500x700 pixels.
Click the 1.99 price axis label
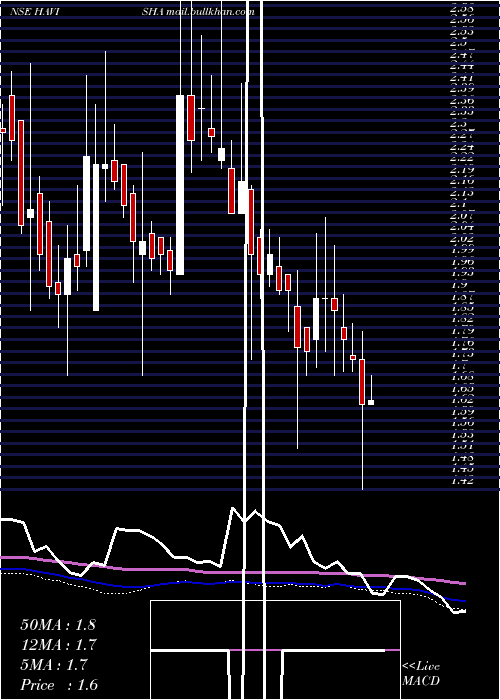click(x=462, y=250)
